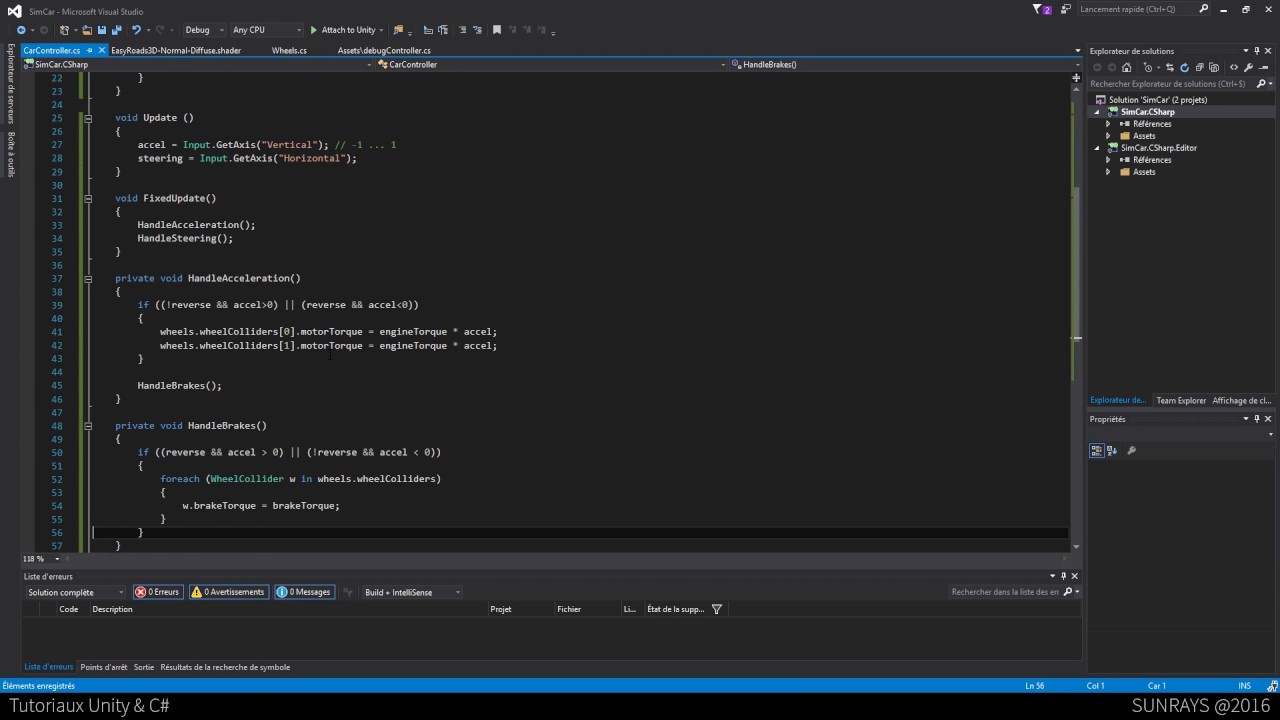
Task: Click the open file folder icon
Action: tap(87, 30)
